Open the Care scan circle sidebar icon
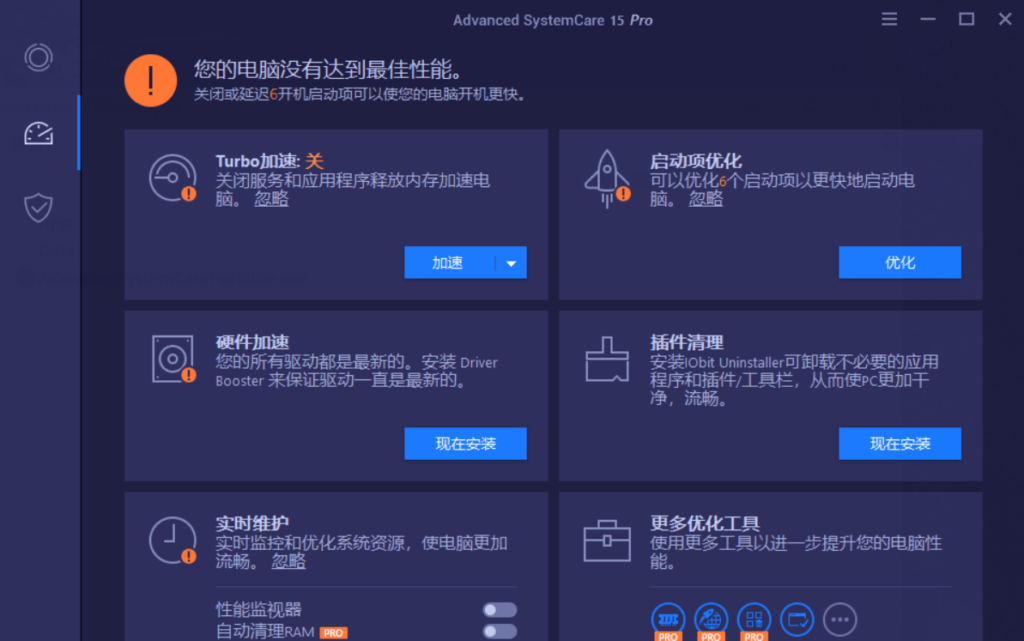The height and width of the screenshot is (641, 1024). coord(39,57)
